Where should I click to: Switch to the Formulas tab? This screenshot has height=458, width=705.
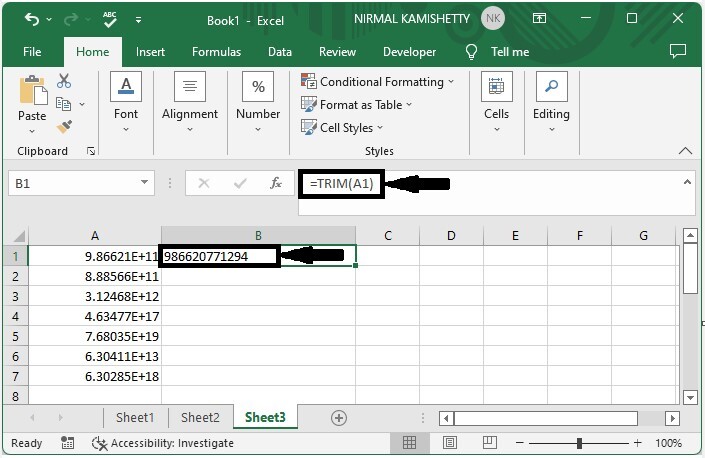coord(216,52)
